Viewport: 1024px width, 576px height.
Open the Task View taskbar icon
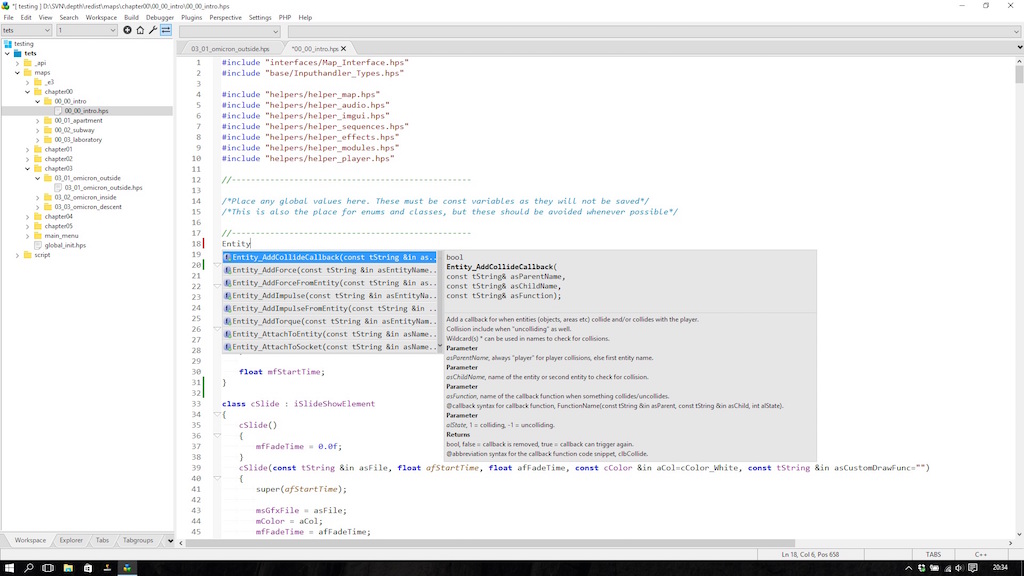48,568
